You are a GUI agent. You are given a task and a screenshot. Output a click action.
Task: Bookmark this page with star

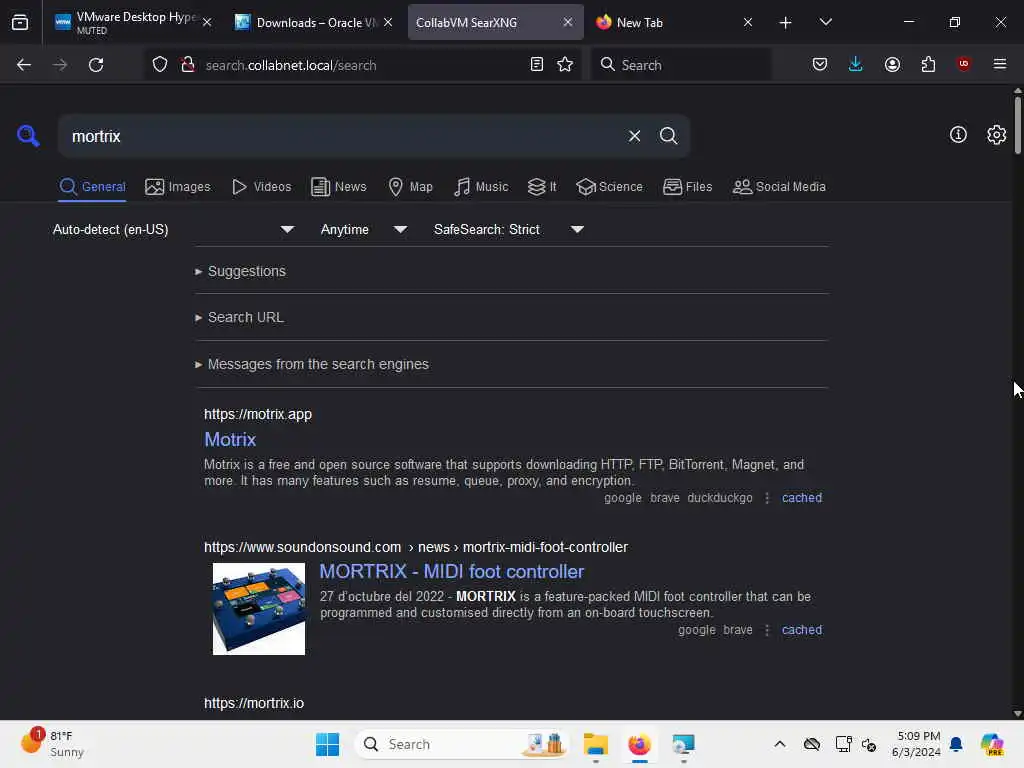(565, 65)
